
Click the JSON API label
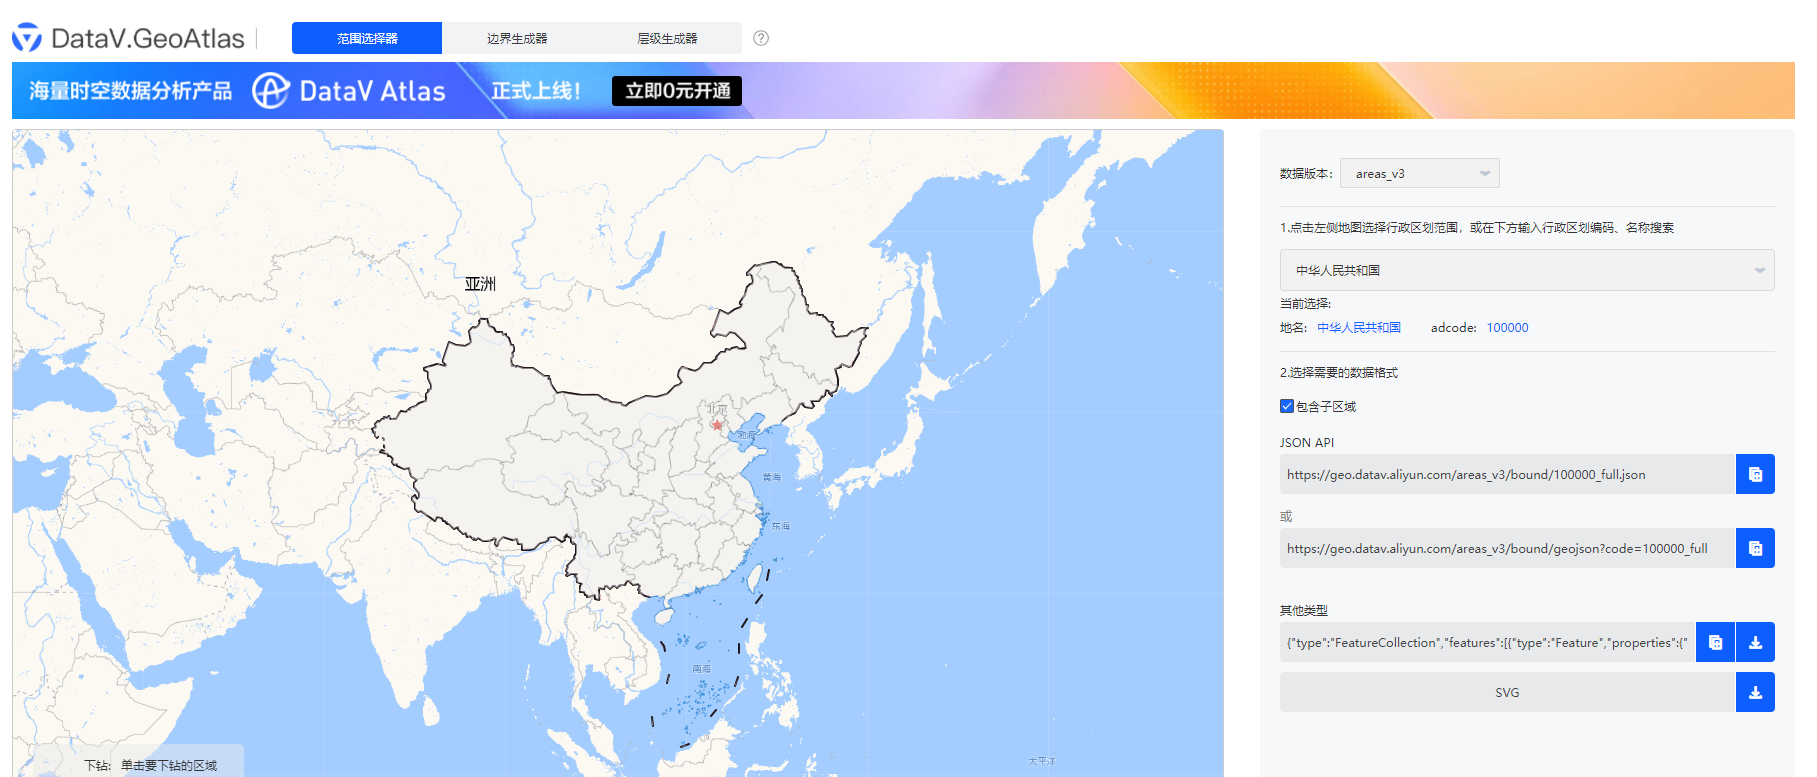pyautogui.click(x=1307, y=442)
